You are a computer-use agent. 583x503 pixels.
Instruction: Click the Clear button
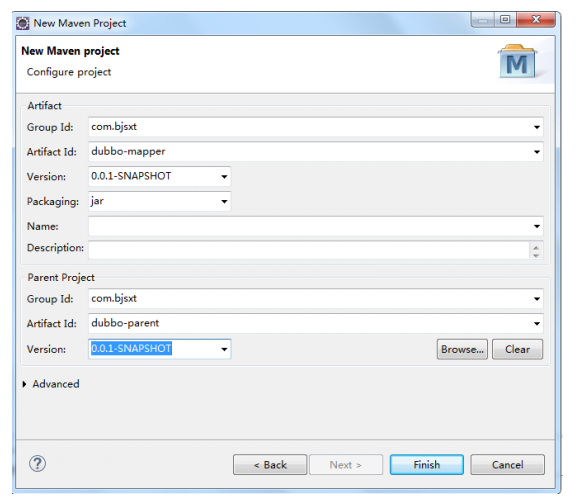[518, 349]
